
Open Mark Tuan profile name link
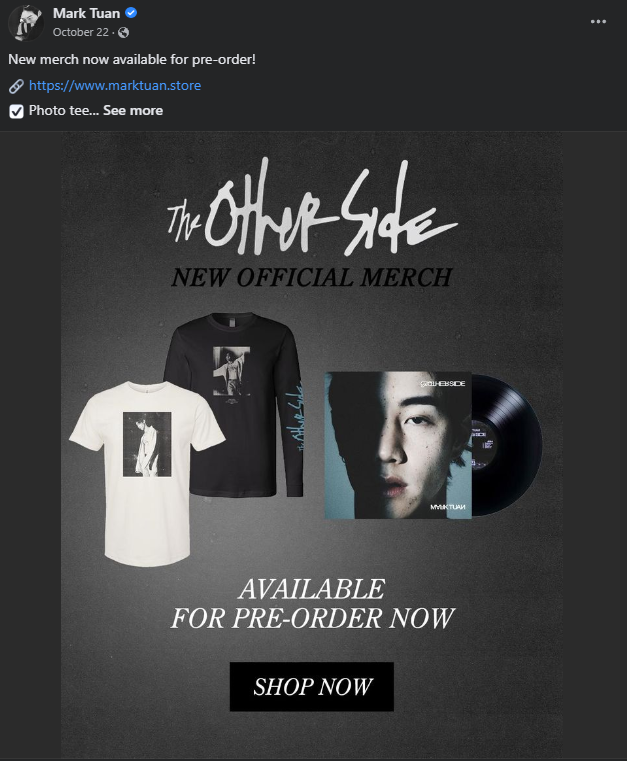click(86, 13)
